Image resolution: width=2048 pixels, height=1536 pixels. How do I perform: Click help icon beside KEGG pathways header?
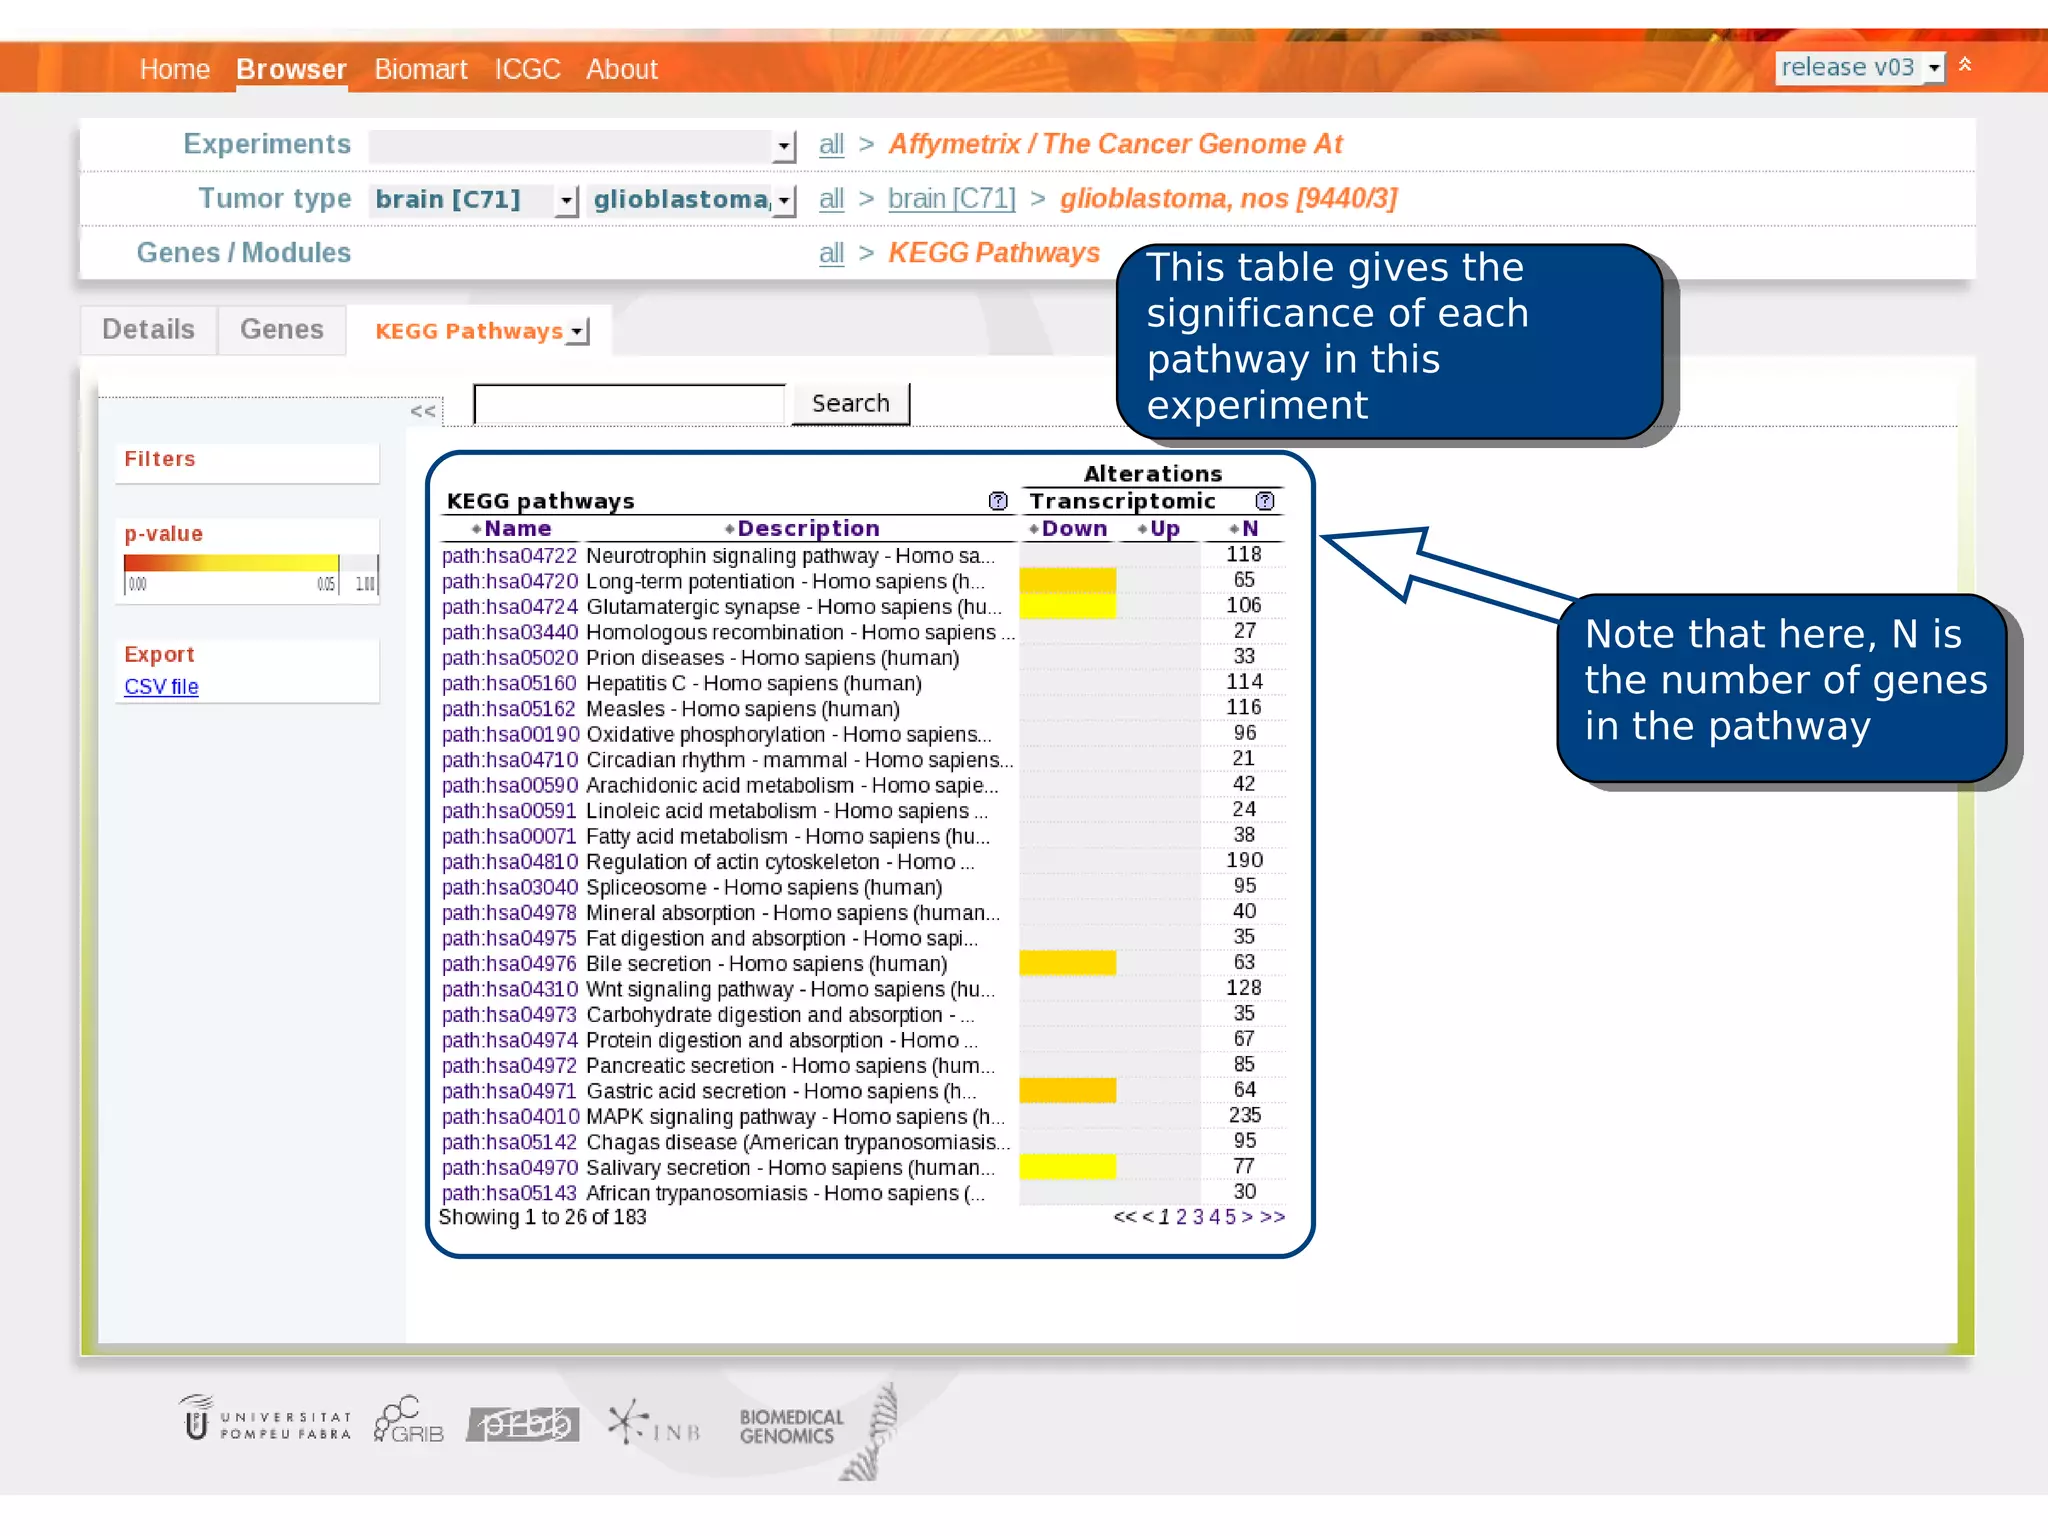(997, 501)
